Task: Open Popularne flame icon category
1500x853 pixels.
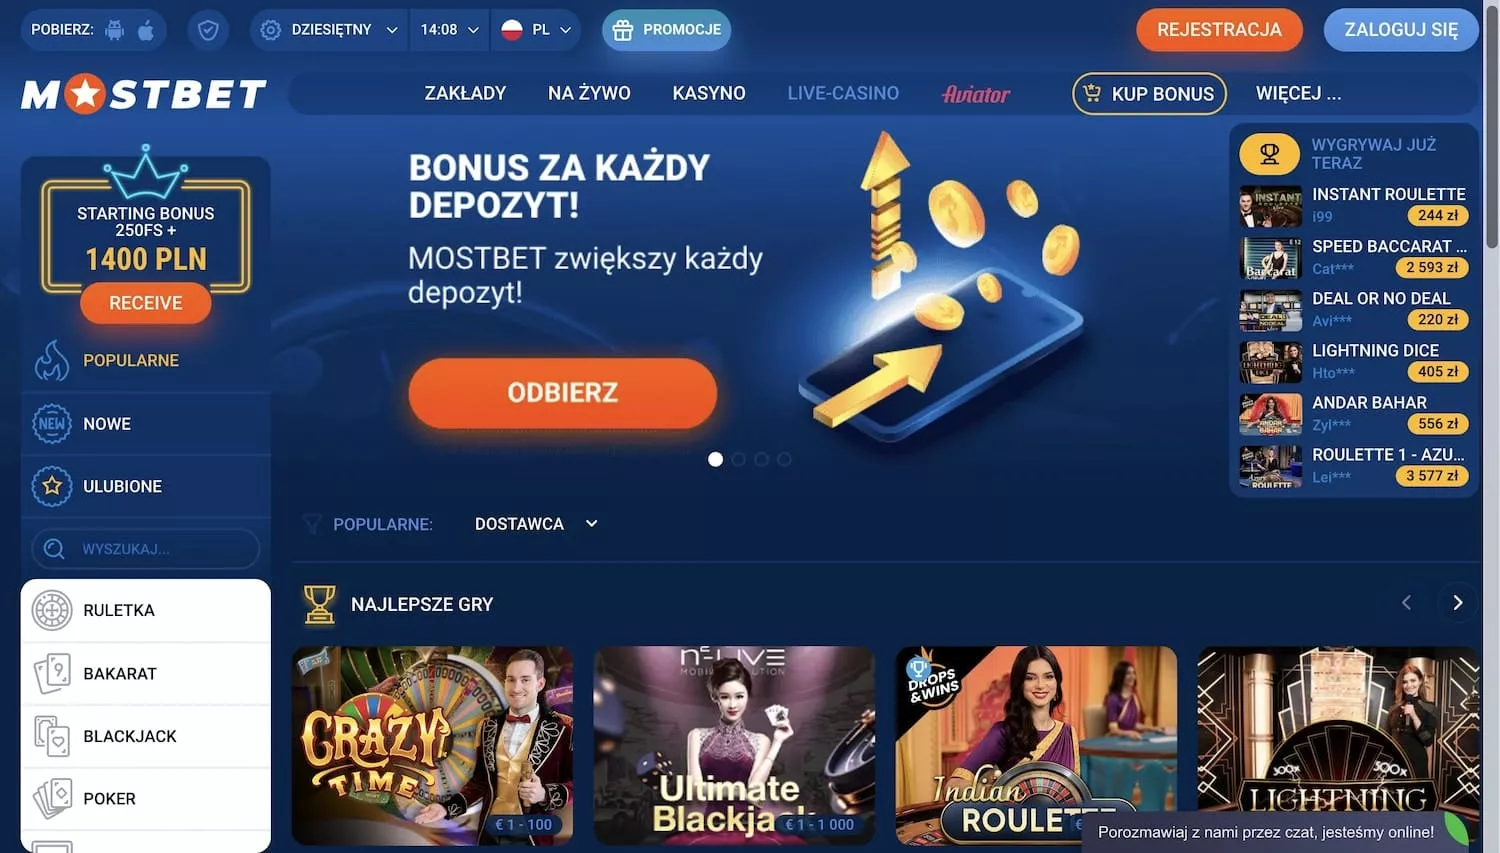Action: [x=52, y=360]
